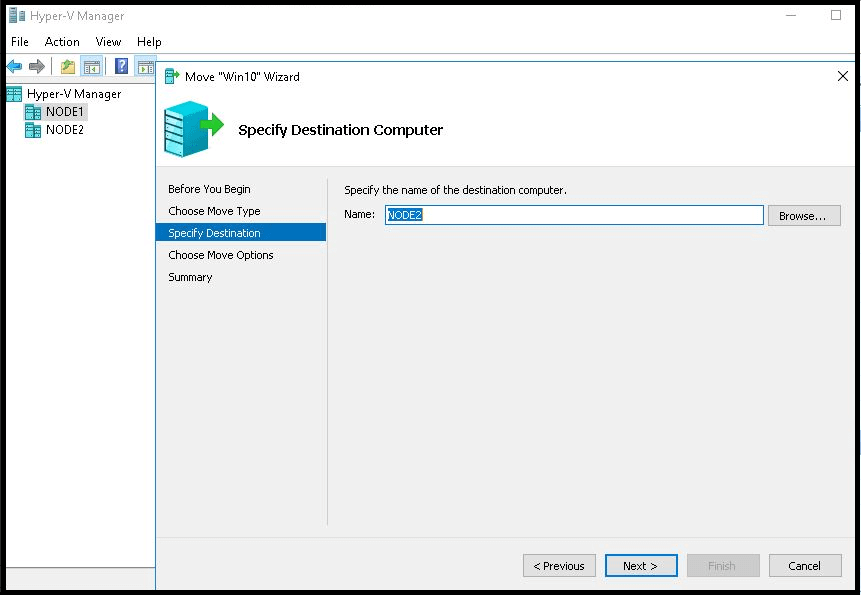Click the Browse... button

point(804,216)
